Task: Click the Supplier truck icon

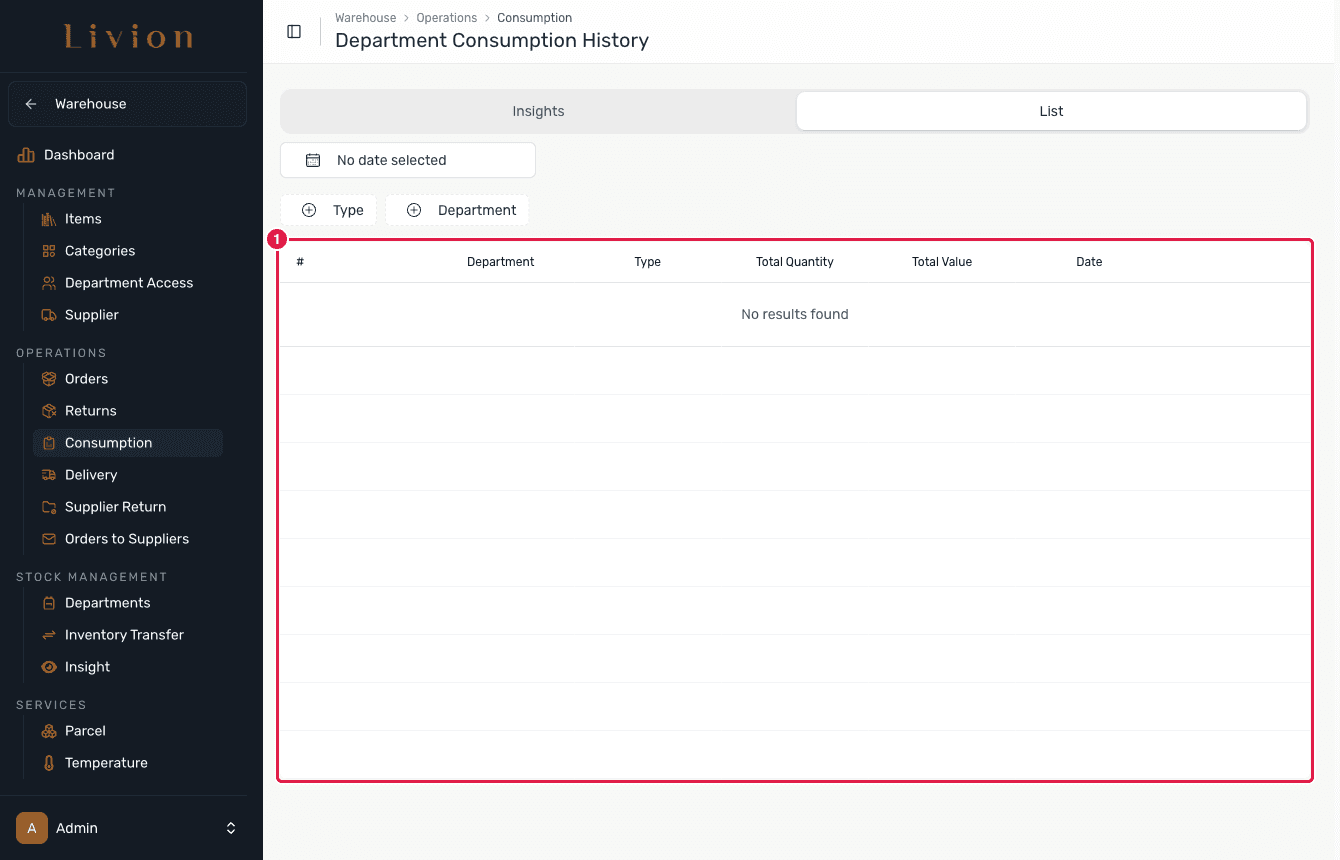Action: click(x=49, y=315)
